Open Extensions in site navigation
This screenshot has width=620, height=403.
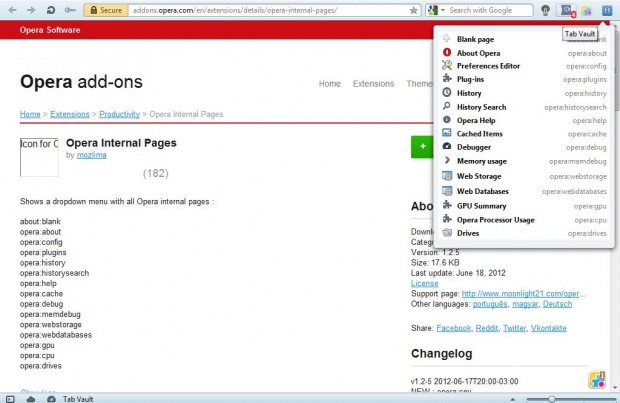pyautogui.click(x=373, y=84)
